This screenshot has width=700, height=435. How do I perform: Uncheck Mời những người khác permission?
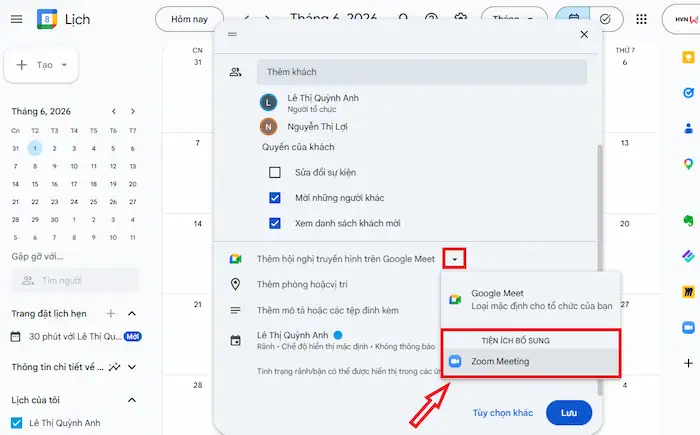pyautogui.click(x=275, y=198)
